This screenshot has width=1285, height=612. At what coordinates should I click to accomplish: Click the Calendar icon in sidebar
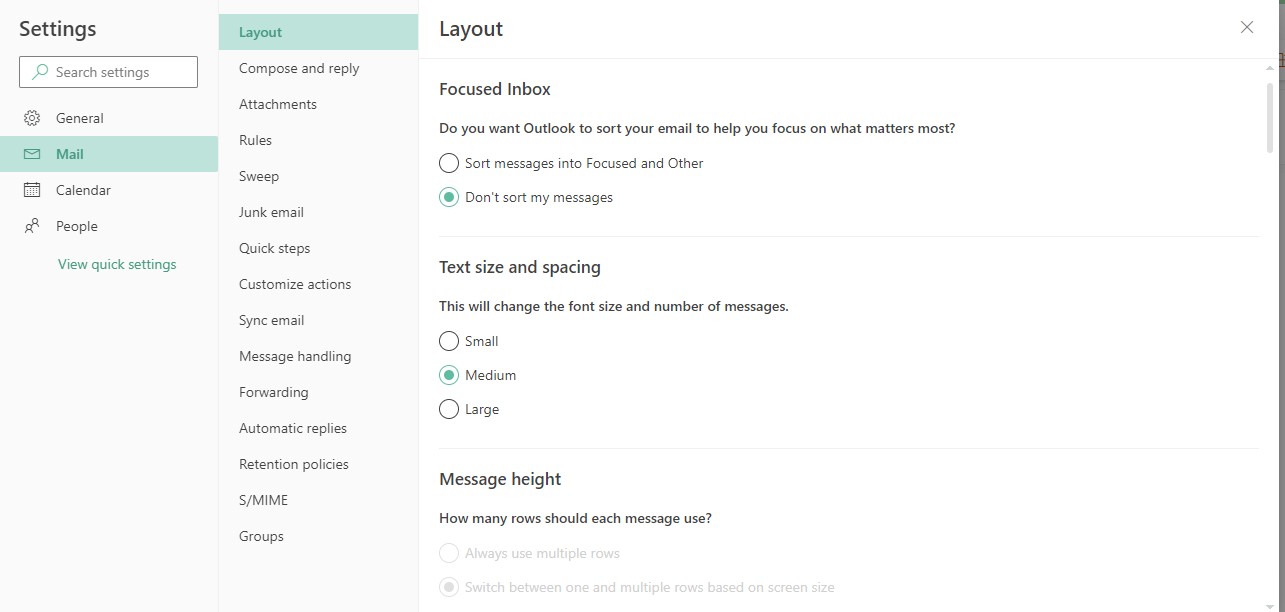click(32, 190)
